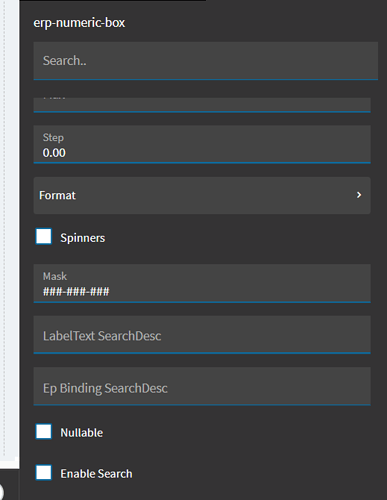Click into the Step field

pos(202,144)
